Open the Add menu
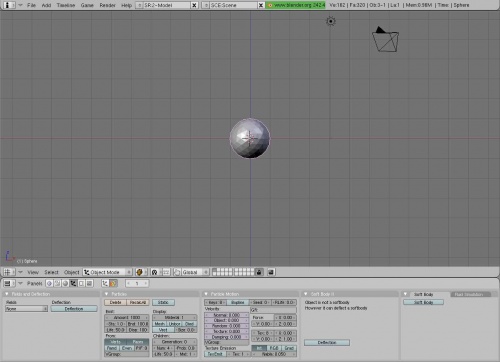Image resolution: width=500 pixels, height=362 pixels. [x=46, y=5]
